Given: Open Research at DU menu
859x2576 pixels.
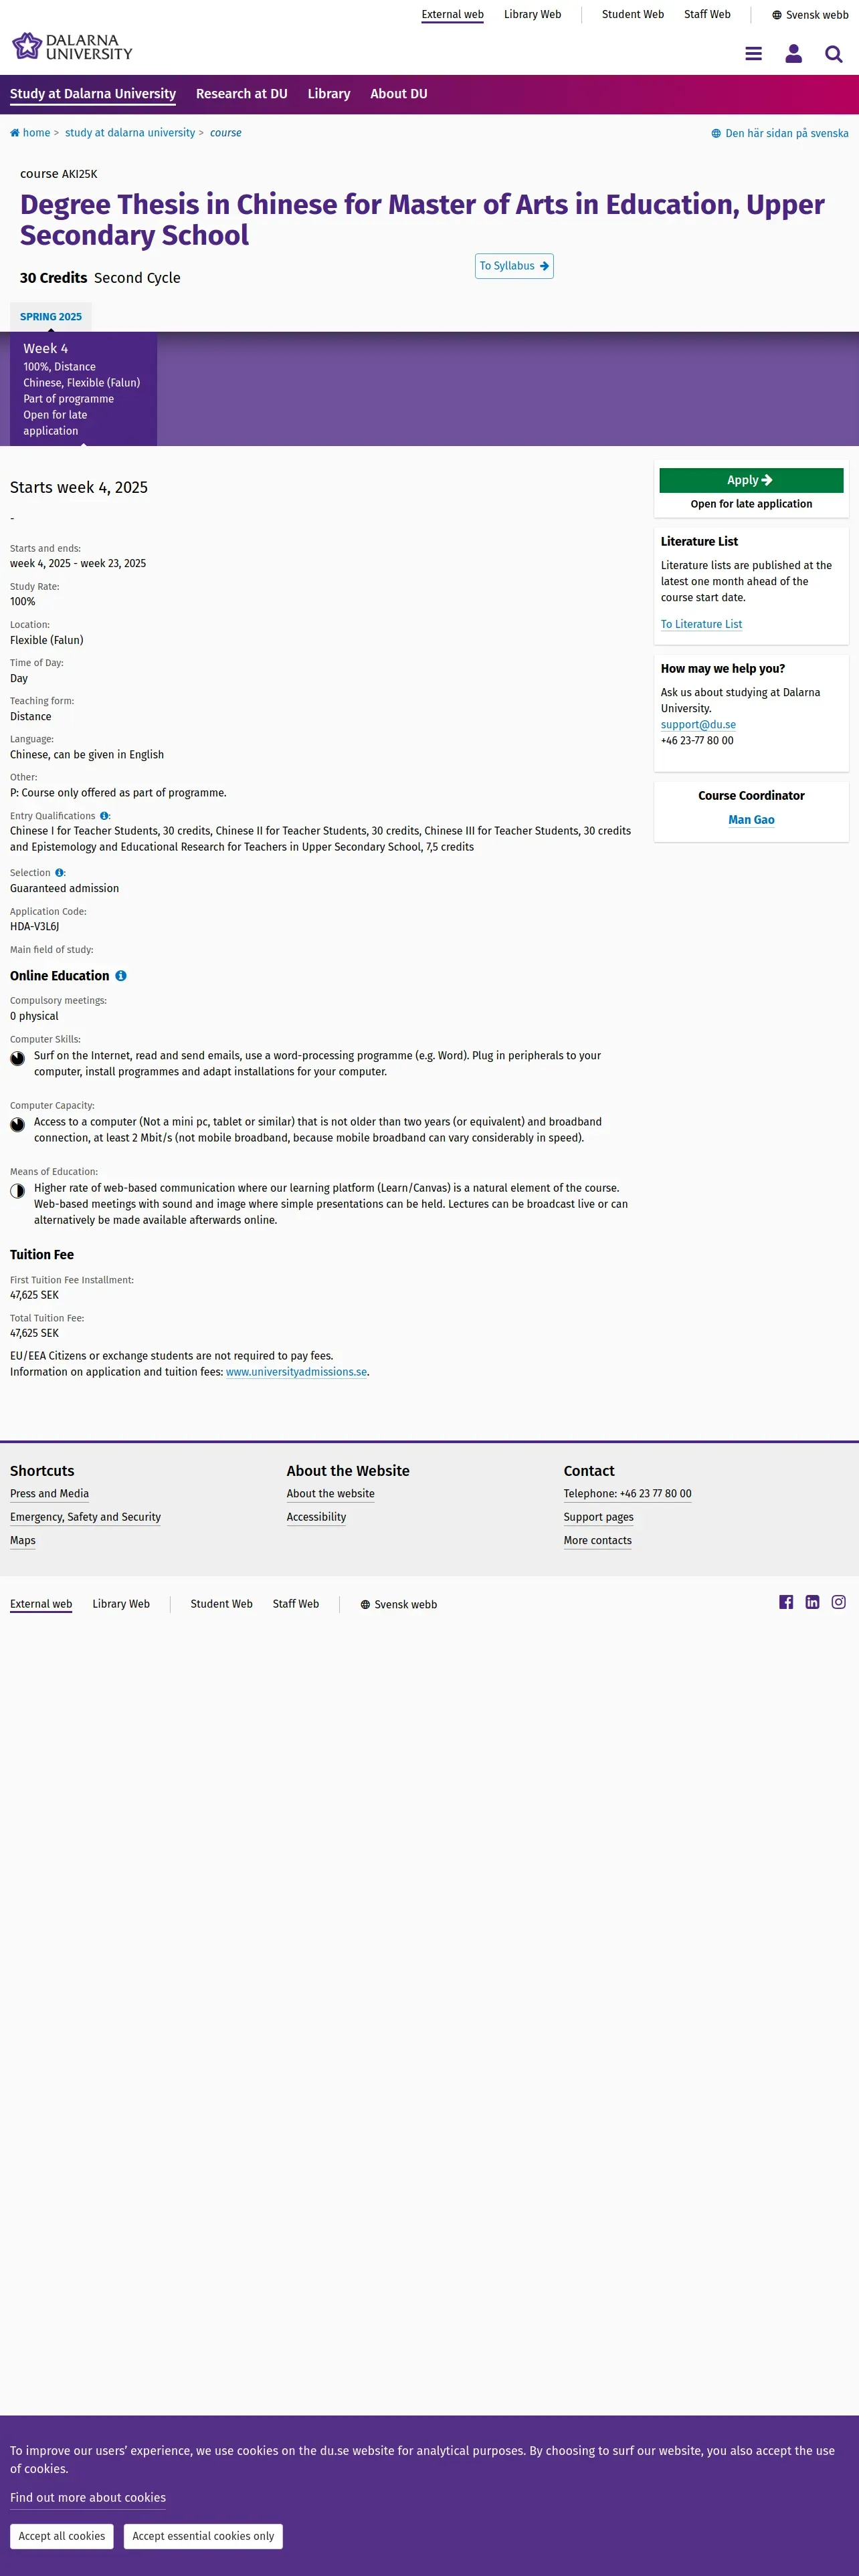Looking at the screenshot, I should (242, 94).
